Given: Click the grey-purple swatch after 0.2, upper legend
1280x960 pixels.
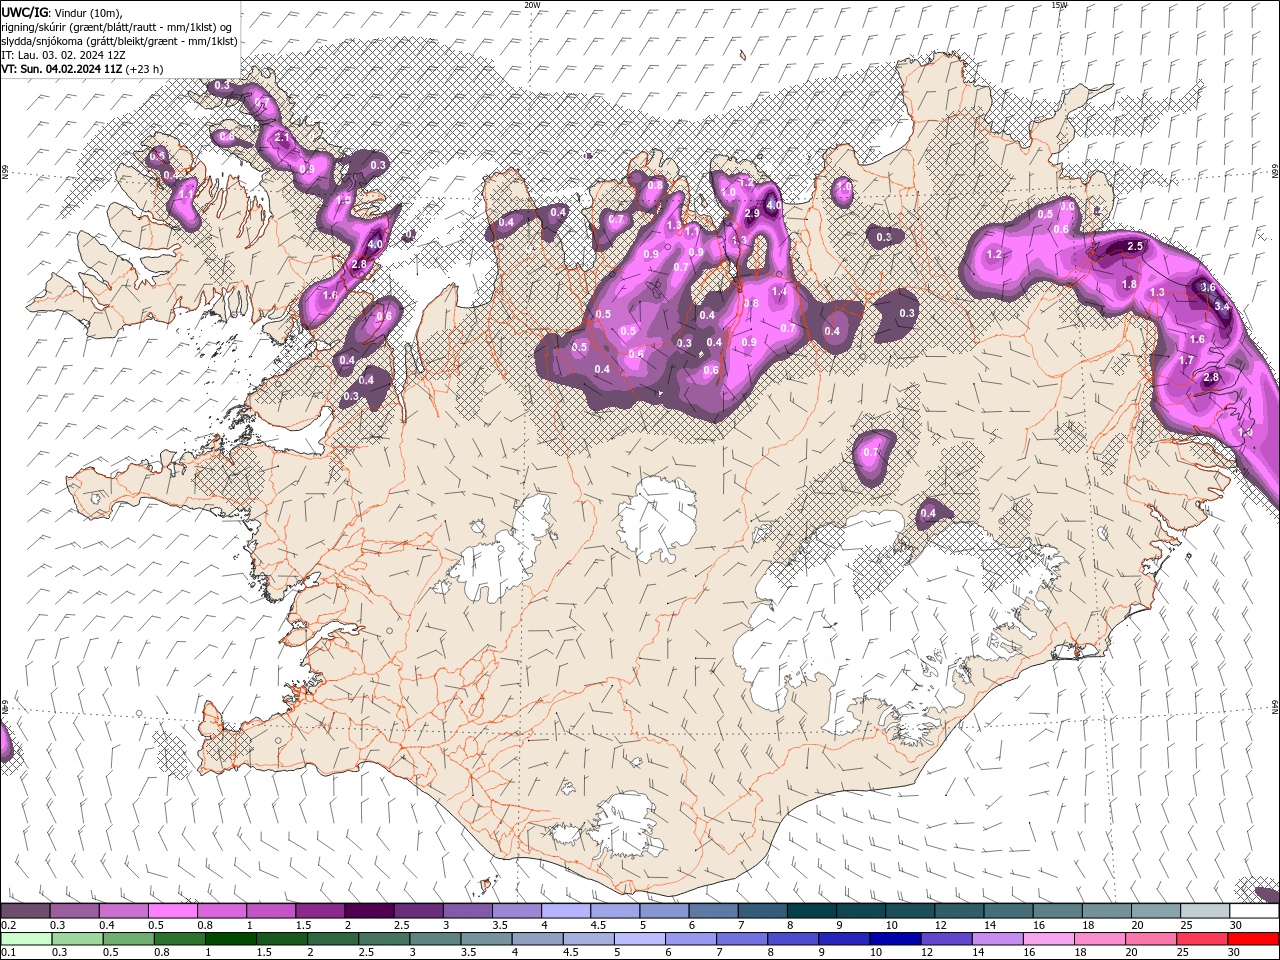Looking at the screenshot, I should (25, 911).
